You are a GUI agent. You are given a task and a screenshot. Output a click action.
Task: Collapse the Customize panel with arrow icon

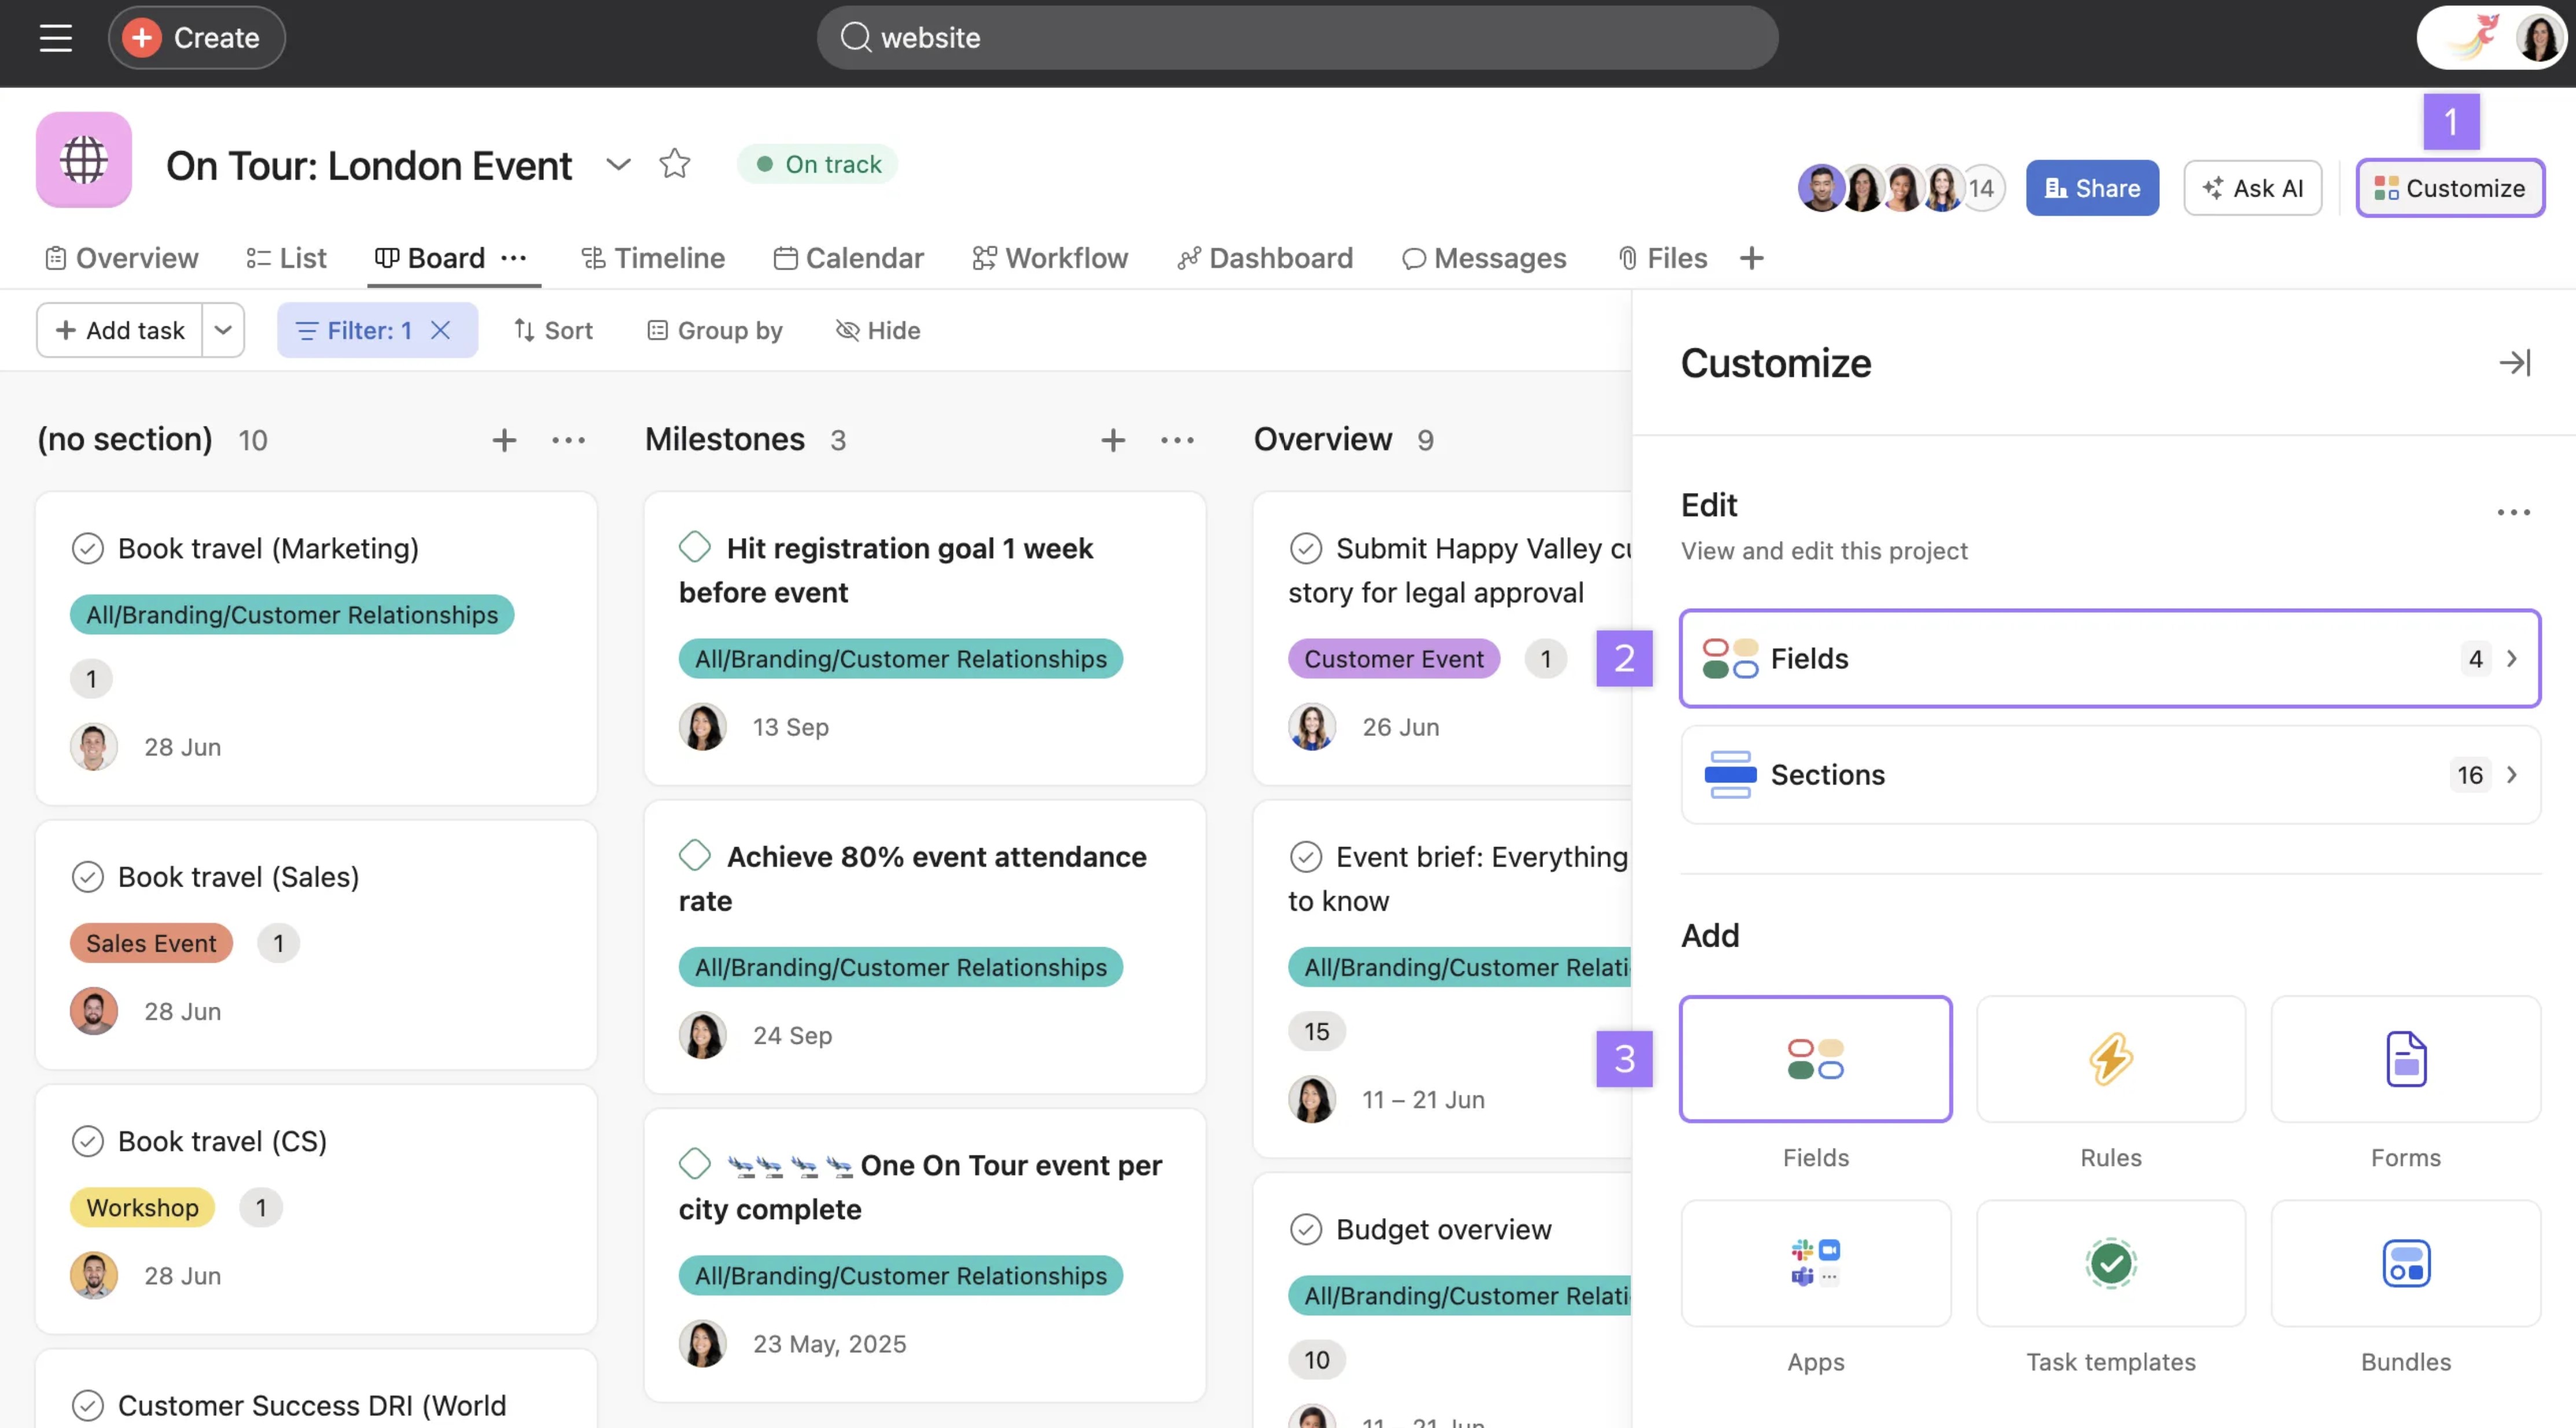(x=2514, y=363)
